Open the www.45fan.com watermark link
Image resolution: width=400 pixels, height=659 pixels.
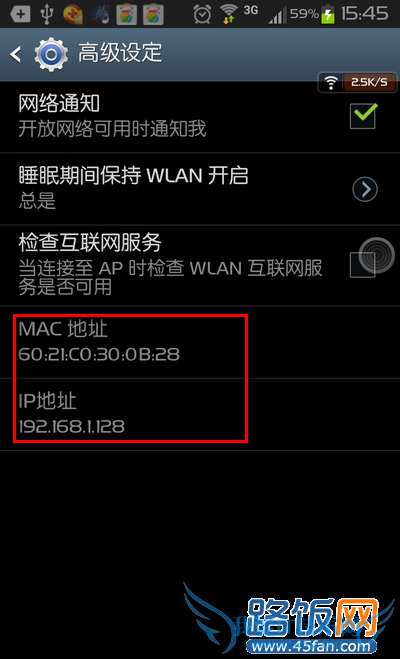(310, 646)
